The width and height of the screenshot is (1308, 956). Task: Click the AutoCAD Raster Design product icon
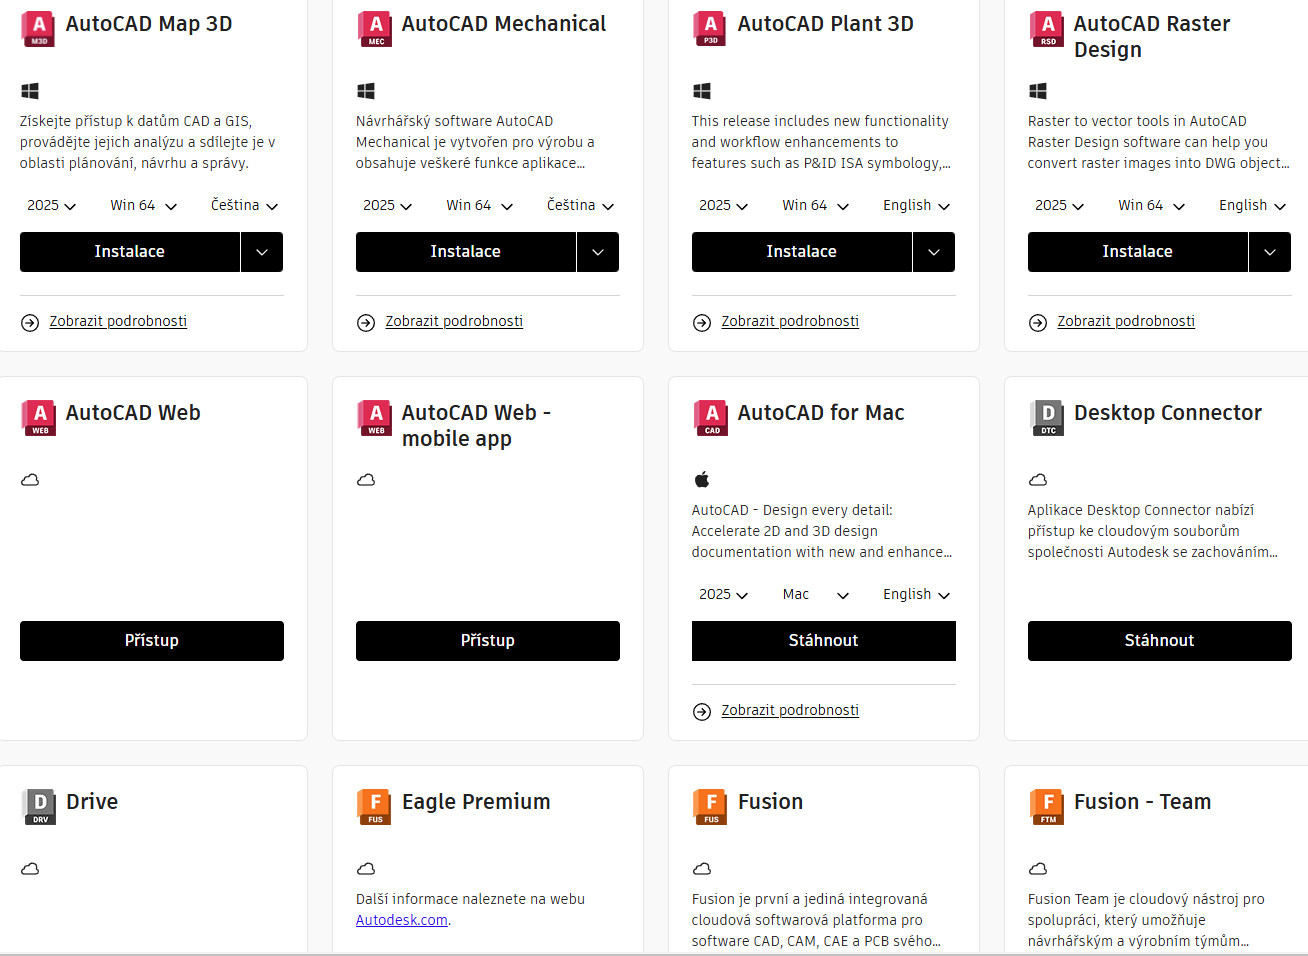[x=1047, y=29]
